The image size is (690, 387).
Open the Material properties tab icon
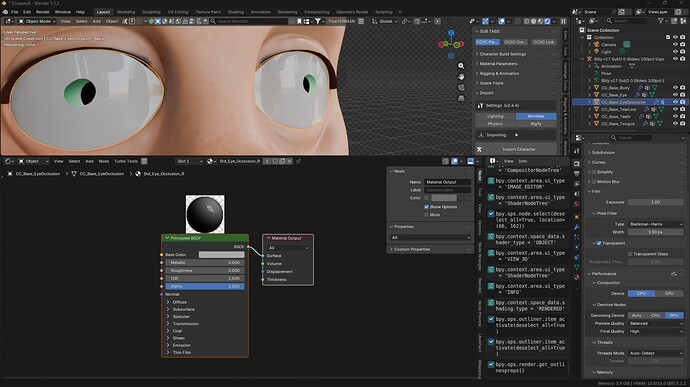pos(576,277)
